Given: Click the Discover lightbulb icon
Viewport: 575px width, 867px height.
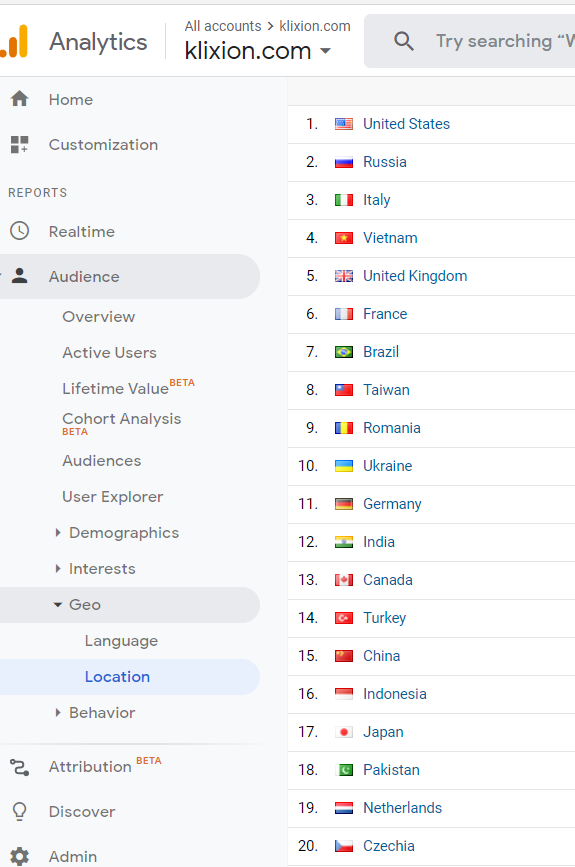Looking at the screenshot, I should pyautogui.click(x=19, y=811).
